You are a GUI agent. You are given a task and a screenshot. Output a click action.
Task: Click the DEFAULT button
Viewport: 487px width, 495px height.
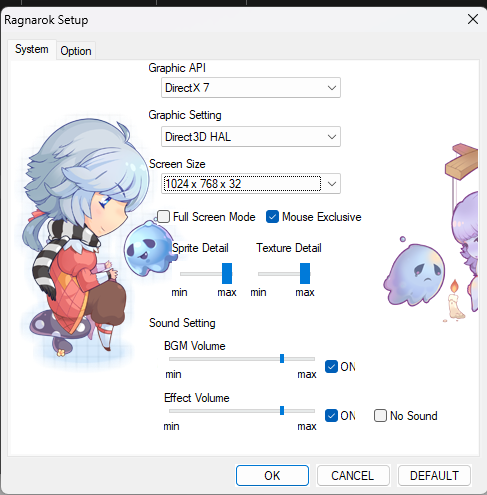(x=434, y=475)
